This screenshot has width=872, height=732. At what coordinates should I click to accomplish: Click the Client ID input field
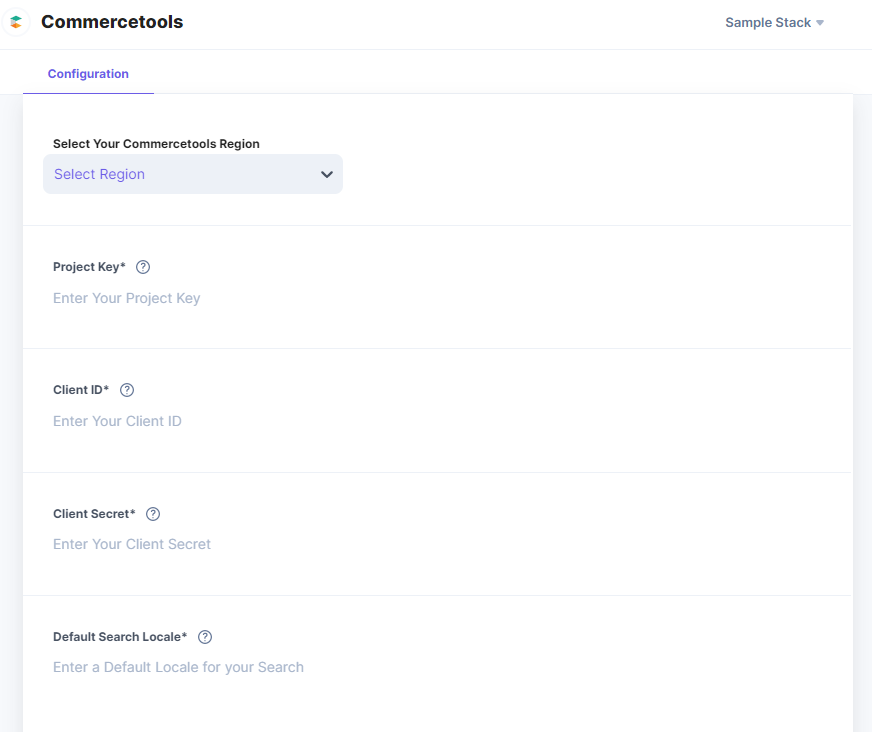(117, 421)
